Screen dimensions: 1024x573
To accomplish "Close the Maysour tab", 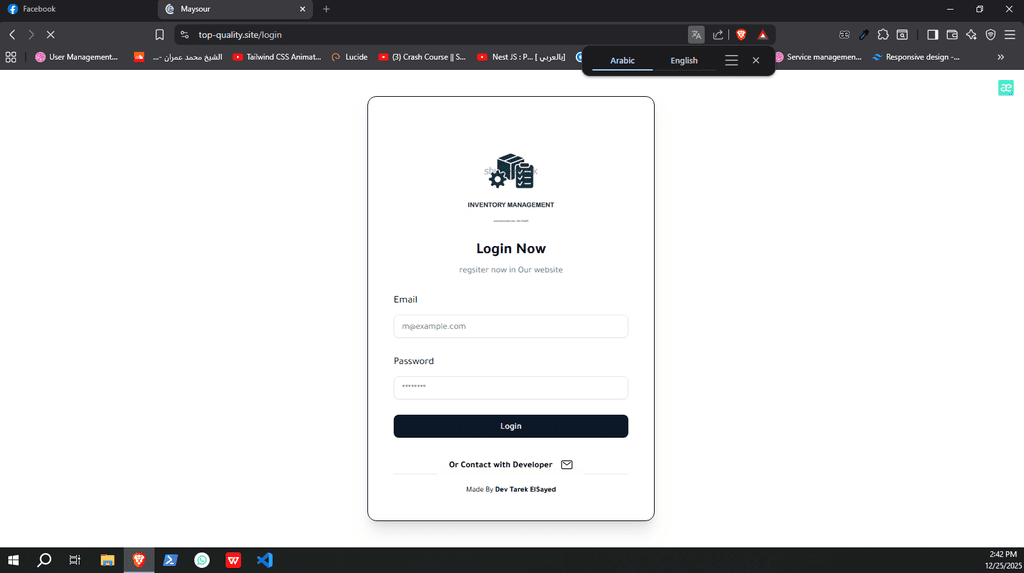I will pos(302,9).
